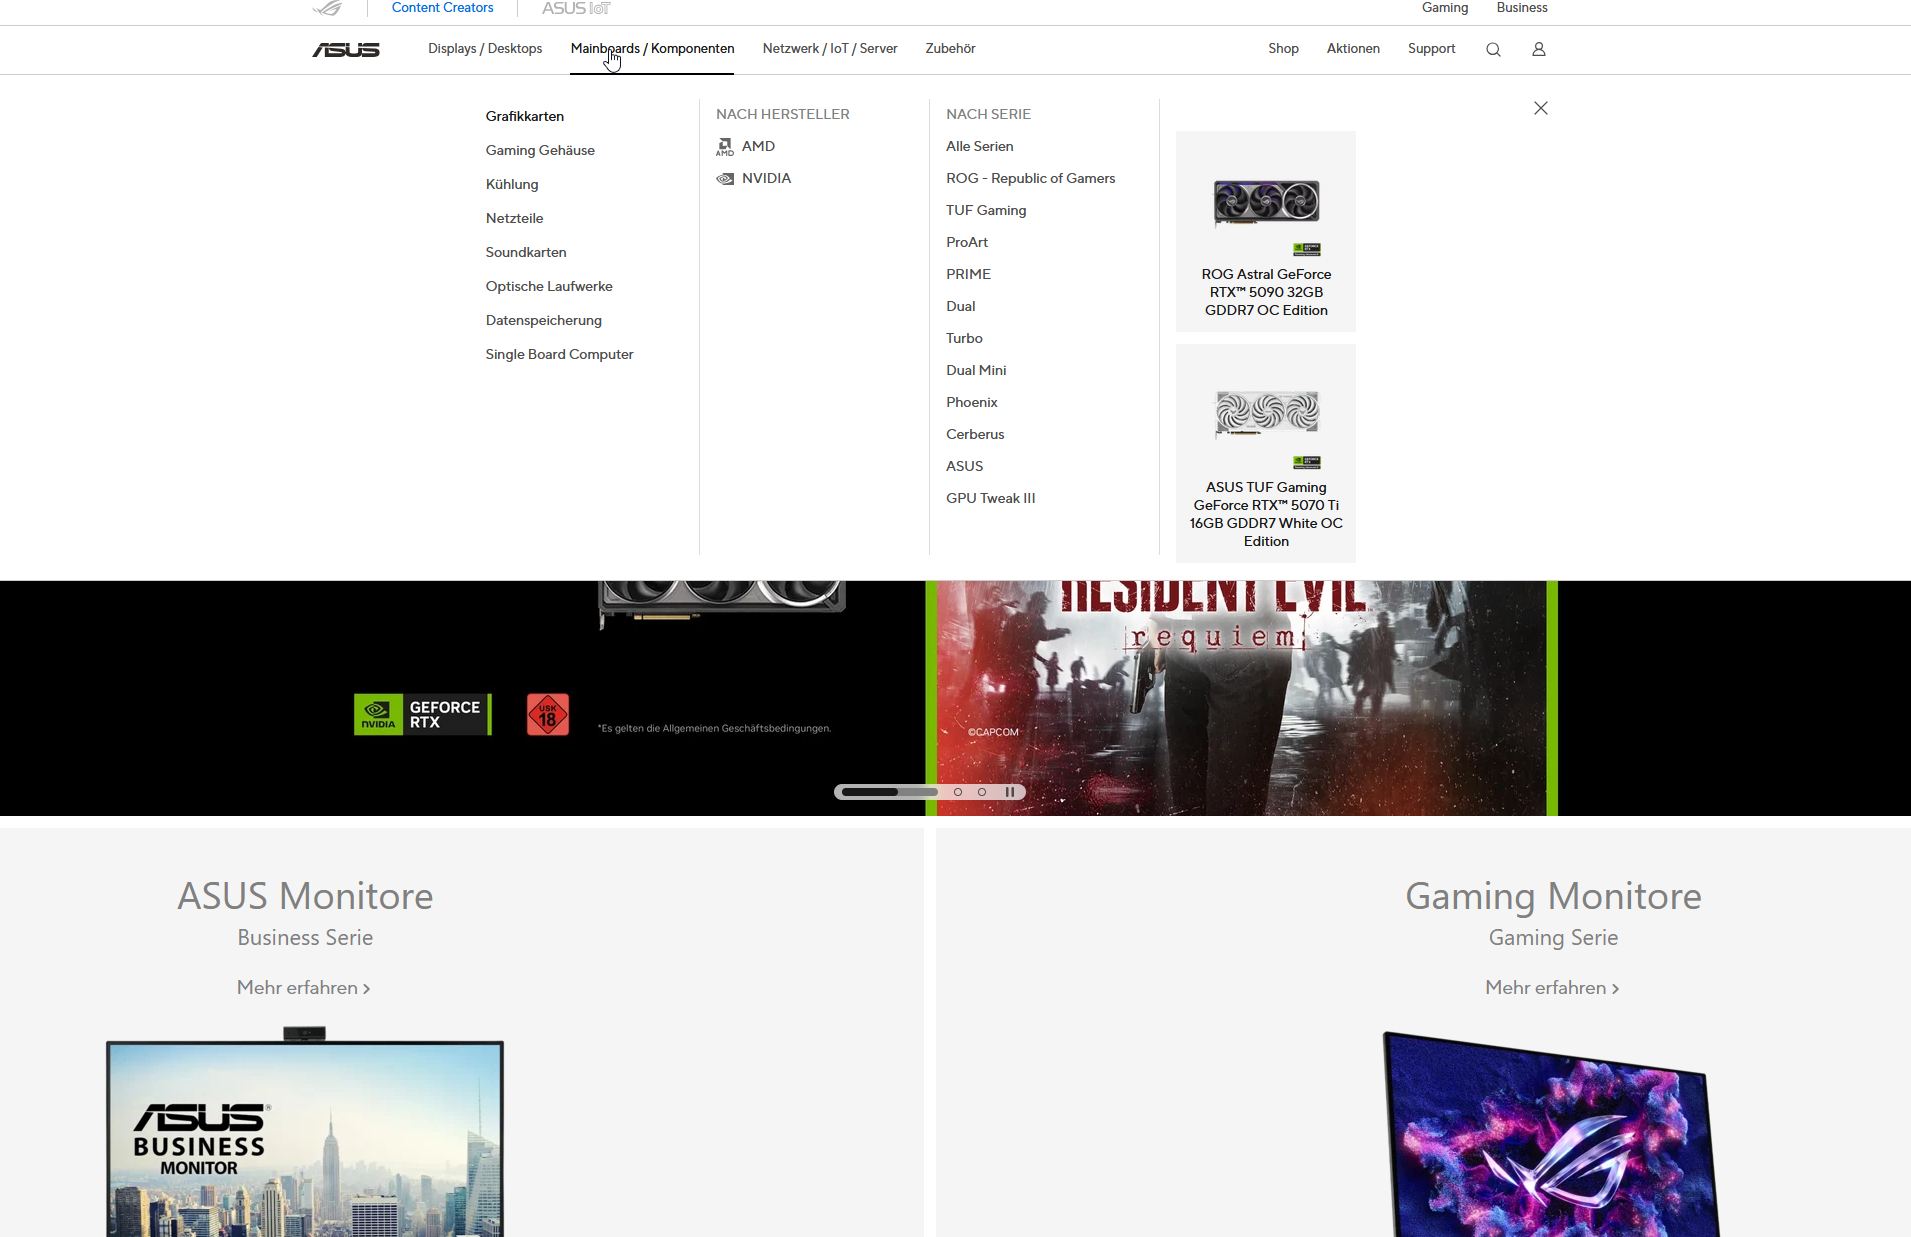Open the Resident Evil Requiem banner image

point(1241,698)
